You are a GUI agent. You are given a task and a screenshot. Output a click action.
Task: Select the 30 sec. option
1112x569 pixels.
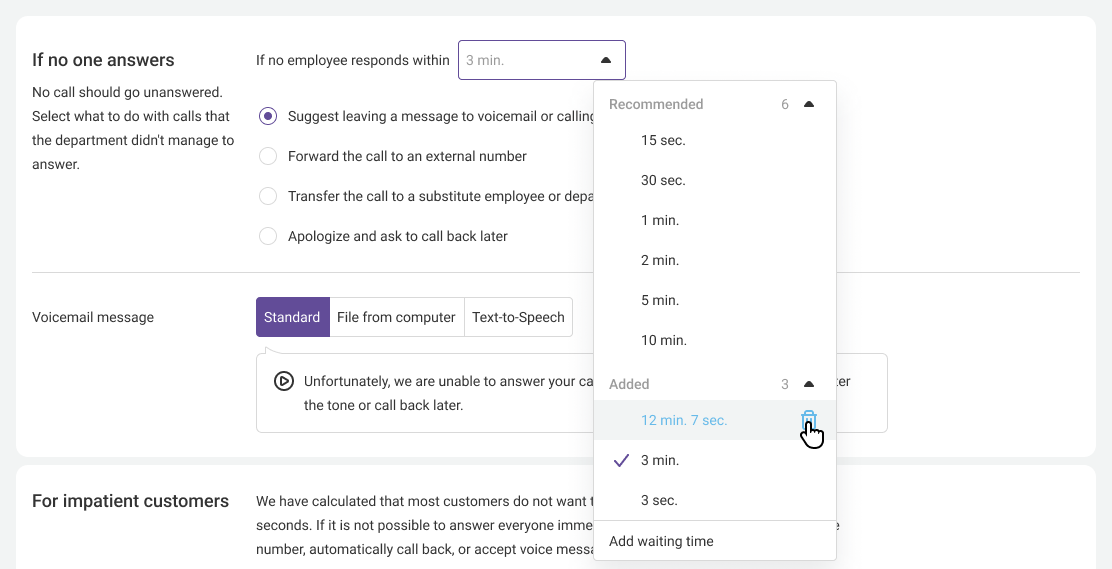[663, 180]
